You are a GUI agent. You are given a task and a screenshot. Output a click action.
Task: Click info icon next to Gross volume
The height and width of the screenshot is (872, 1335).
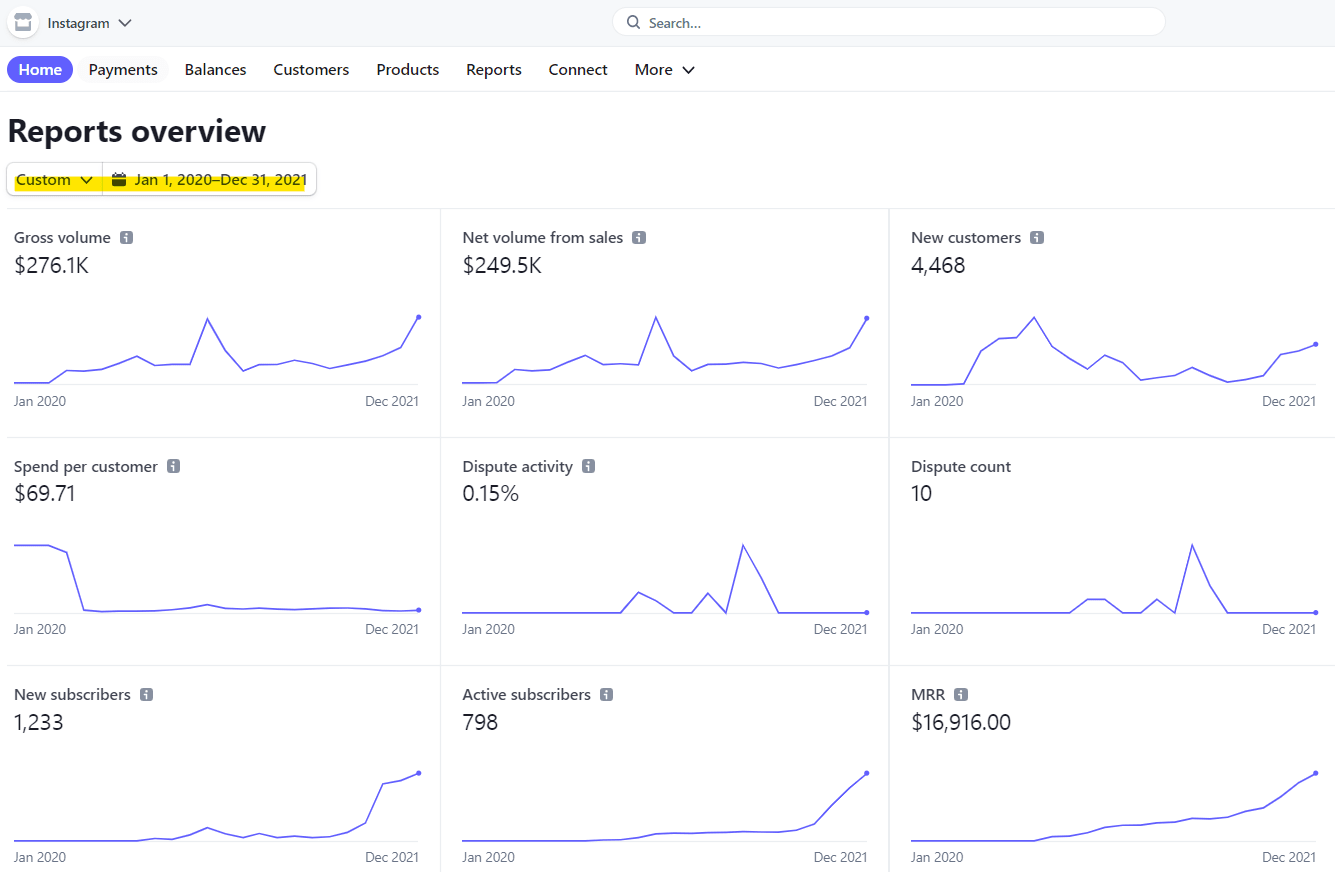coord(127,238)
